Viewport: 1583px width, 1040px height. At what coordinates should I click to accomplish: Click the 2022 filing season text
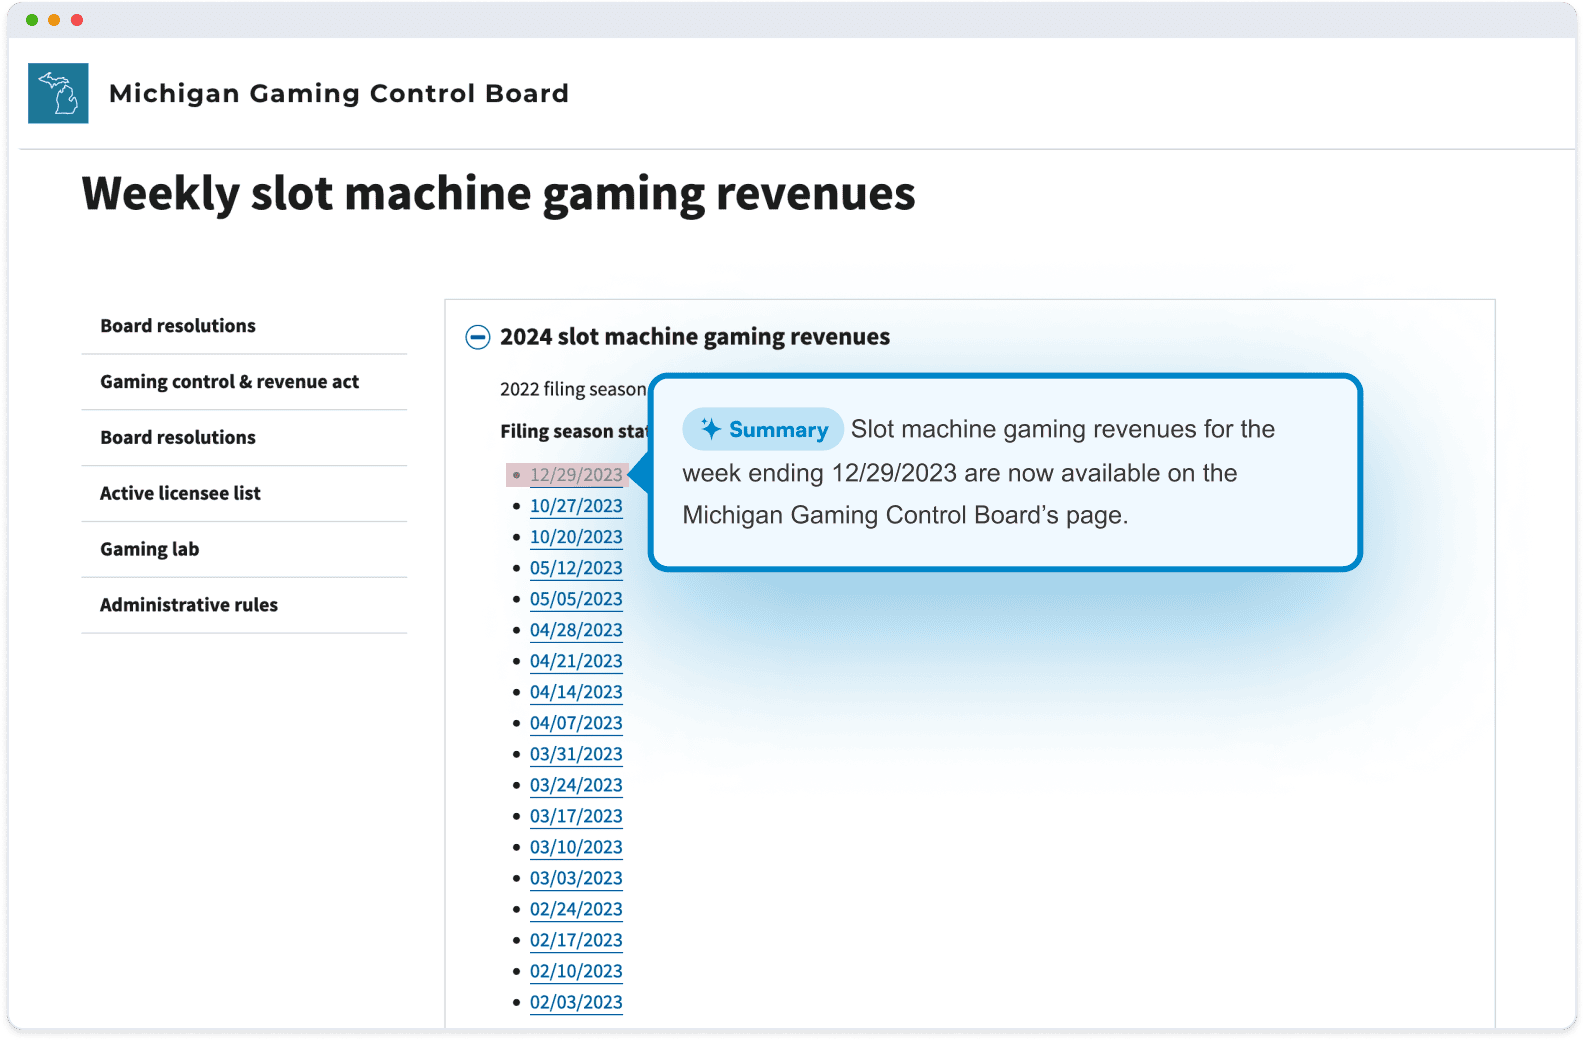tap(573, 389)
